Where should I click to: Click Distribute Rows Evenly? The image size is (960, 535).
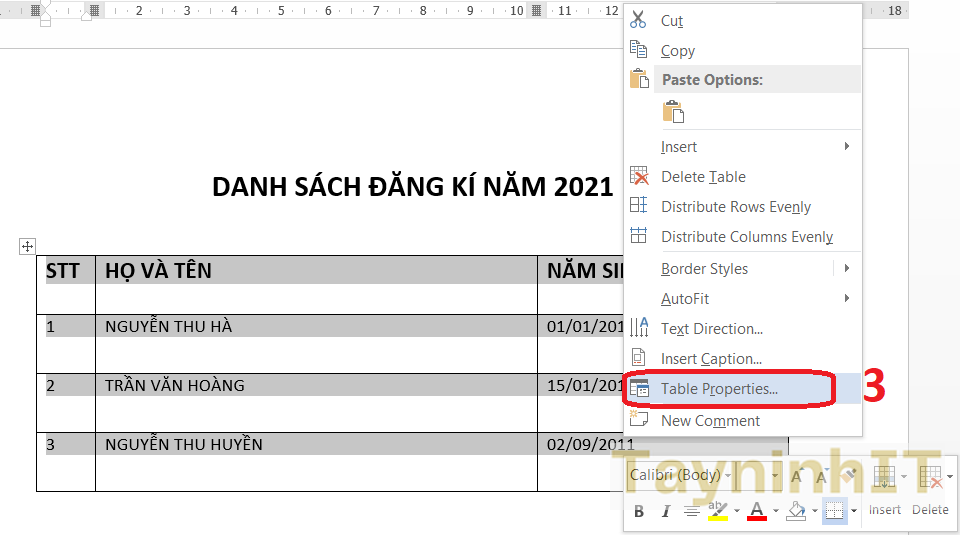point(735,207)
